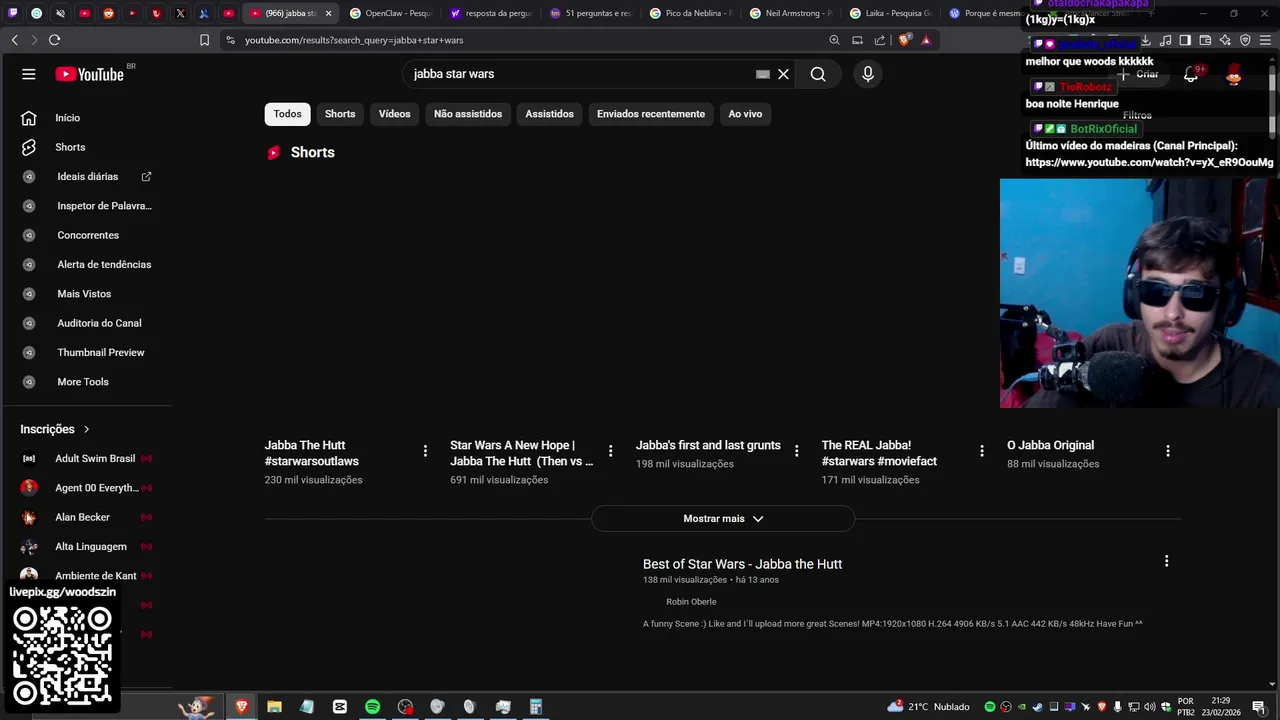Close the jabba star wars browser tab
This screenshot has width=1280, height=720.
point(328,13)
